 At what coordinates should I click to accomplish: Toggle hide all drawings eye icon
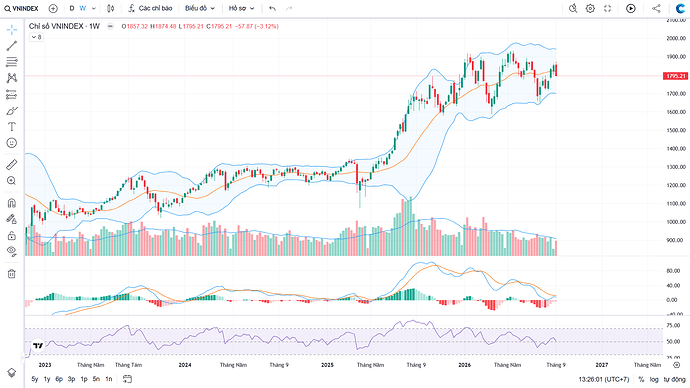pyautogui.click(x=12, y=252)
